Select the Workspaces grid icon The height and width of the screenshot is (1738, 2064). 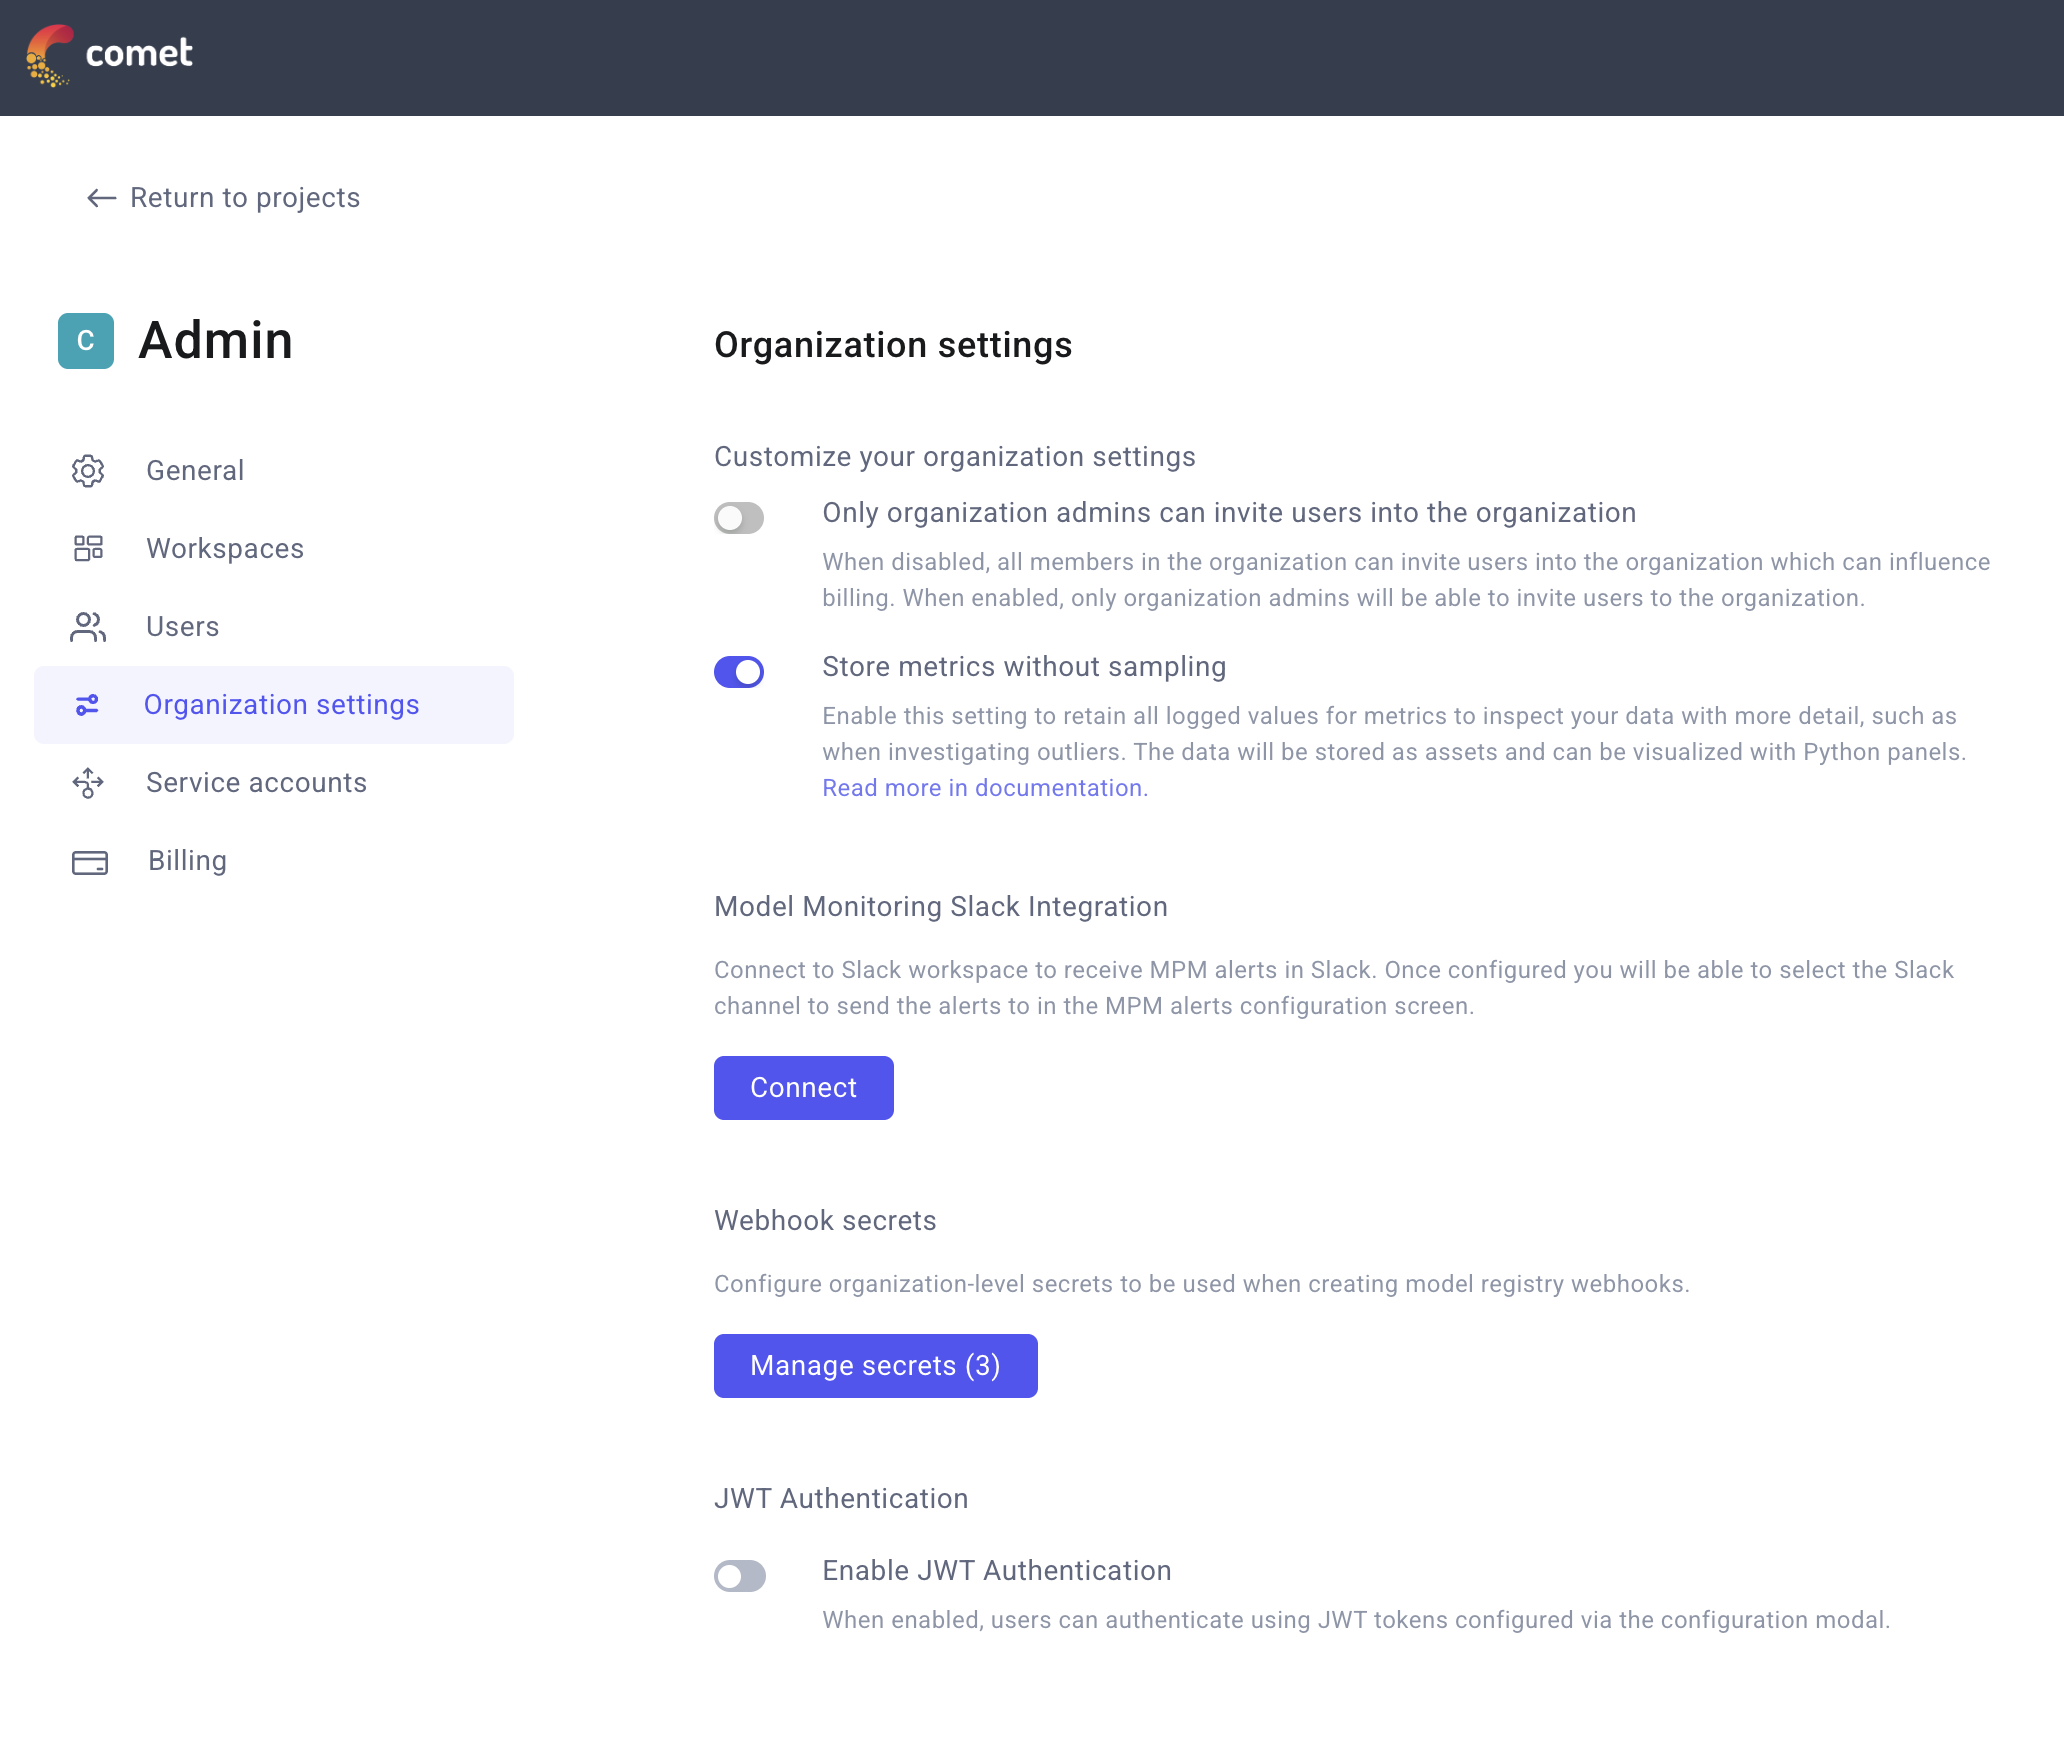(87, 548)
